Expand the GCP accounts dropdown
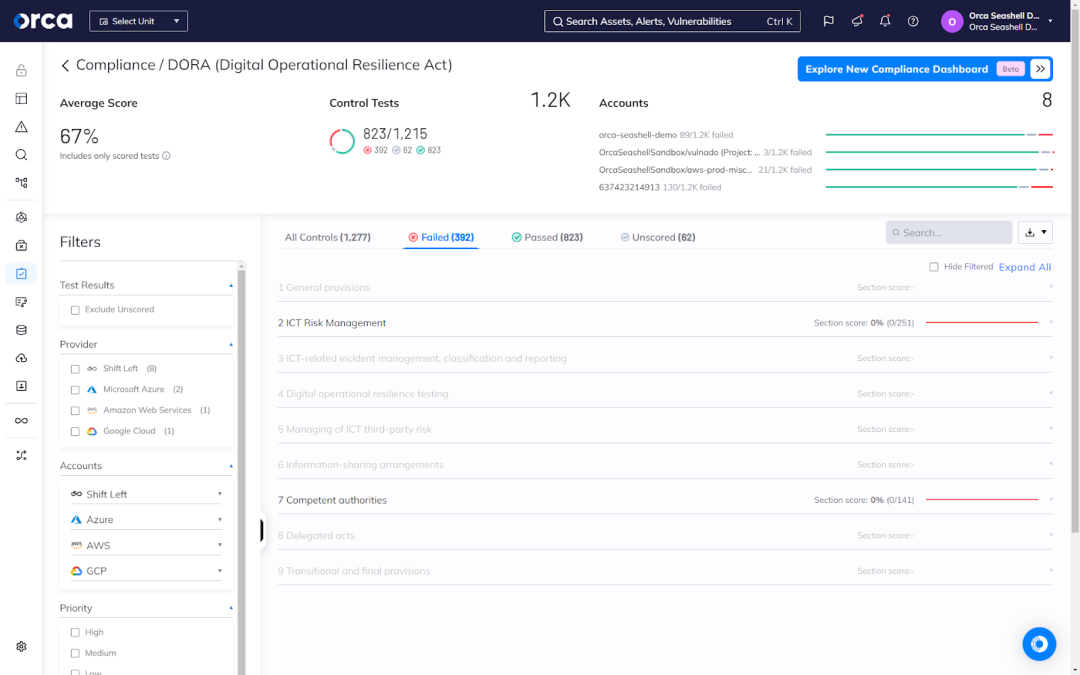Viewport: 1080px width, 675px height. coord(146,570)
